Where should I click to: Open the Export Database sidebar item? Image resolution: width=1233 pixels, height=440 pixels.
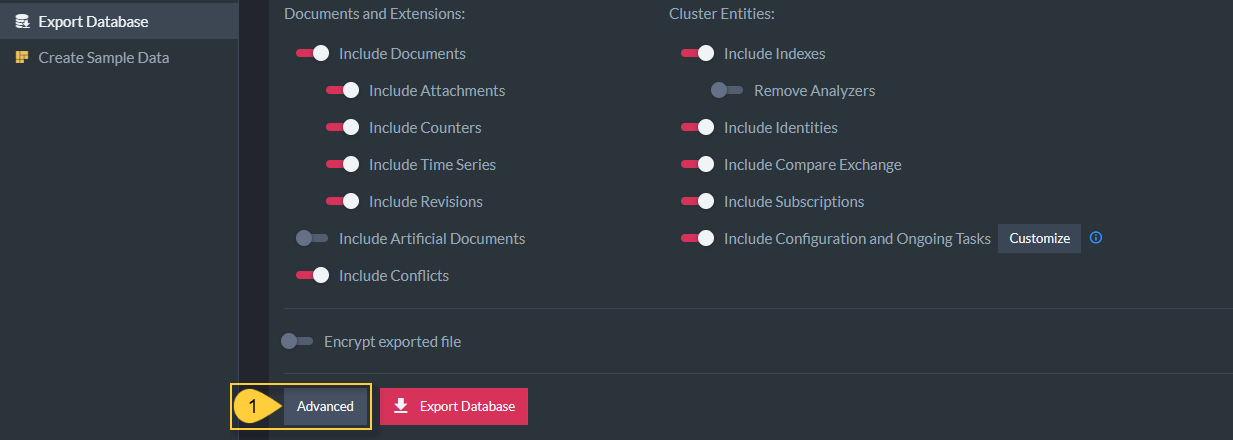coord(119,21)
